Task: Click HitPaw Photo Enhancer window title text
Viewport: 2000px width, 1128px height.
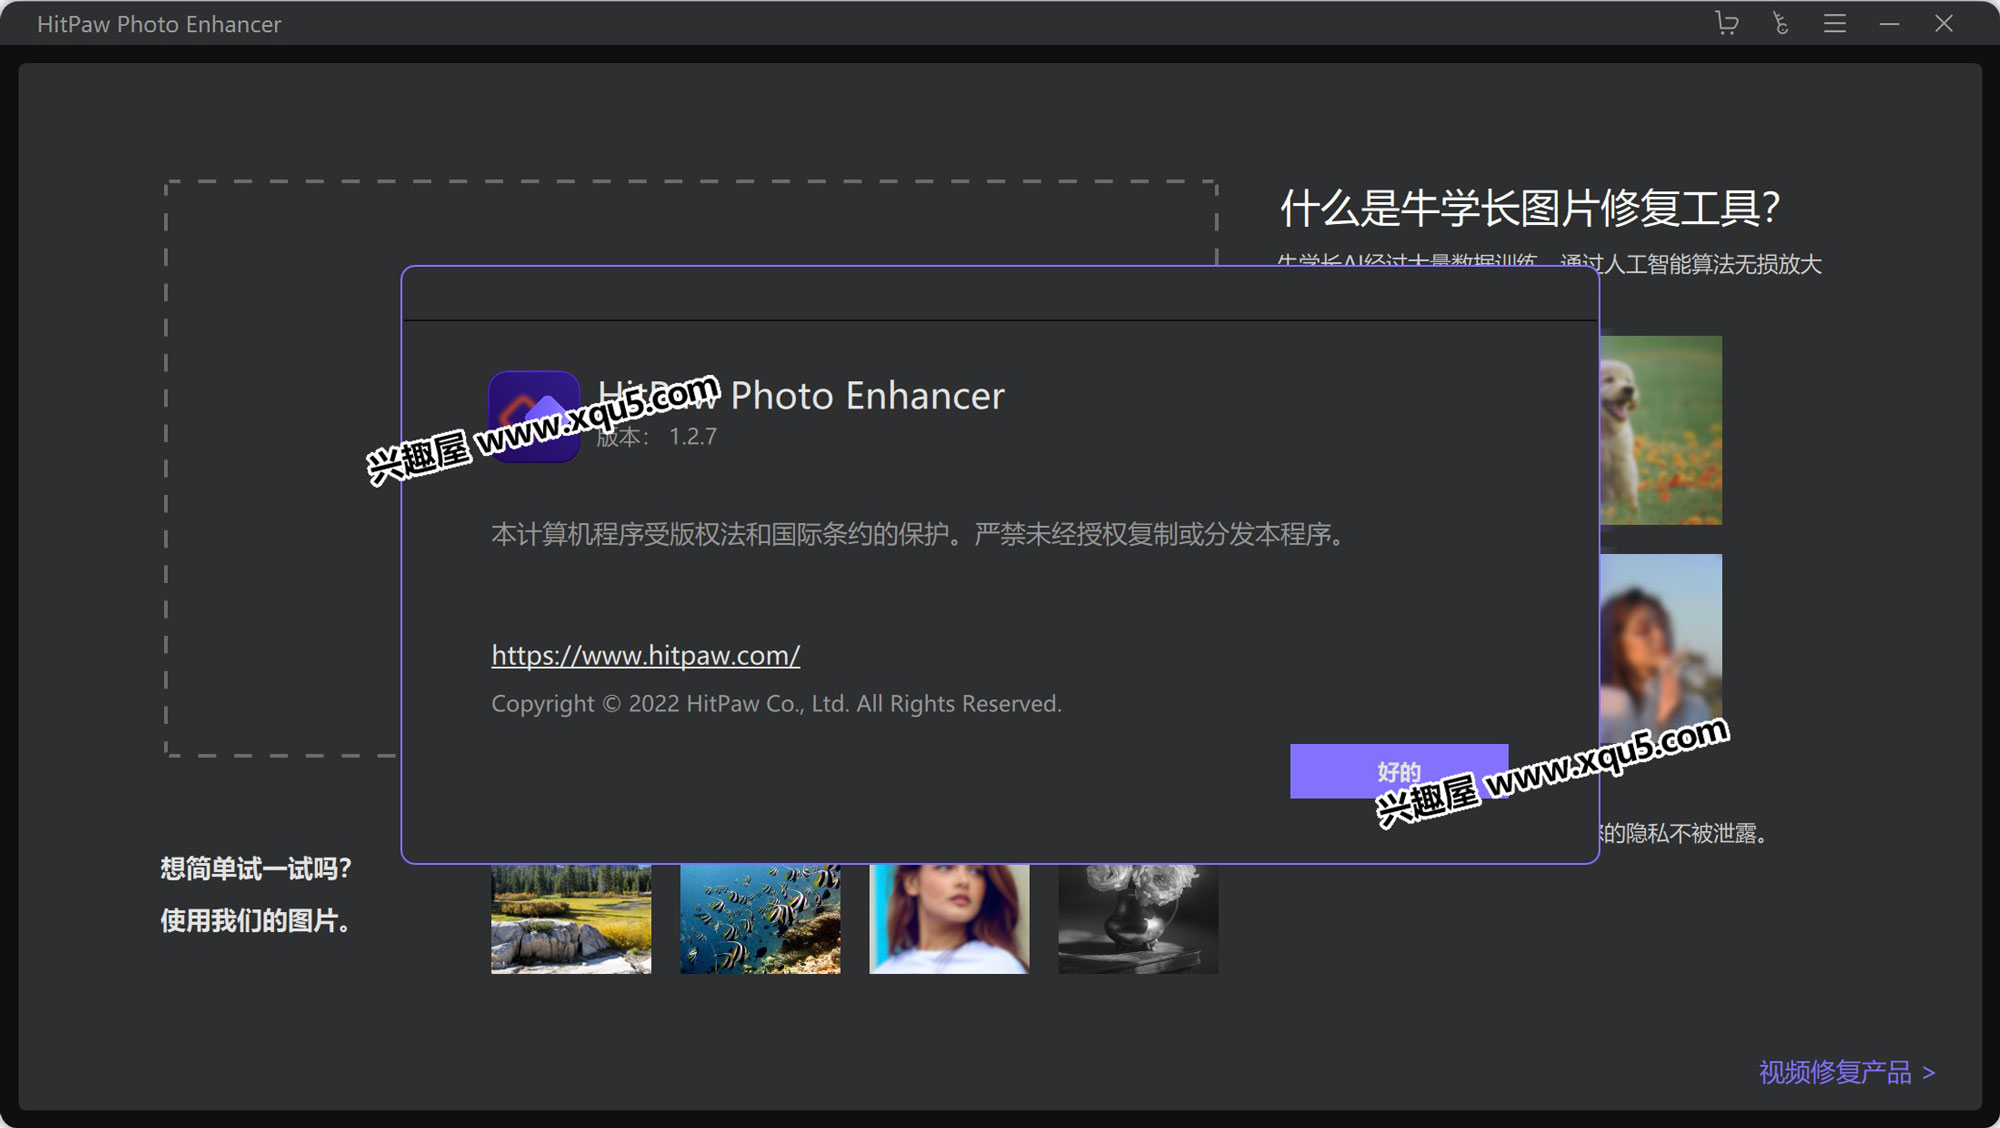Action: [159, 24]
